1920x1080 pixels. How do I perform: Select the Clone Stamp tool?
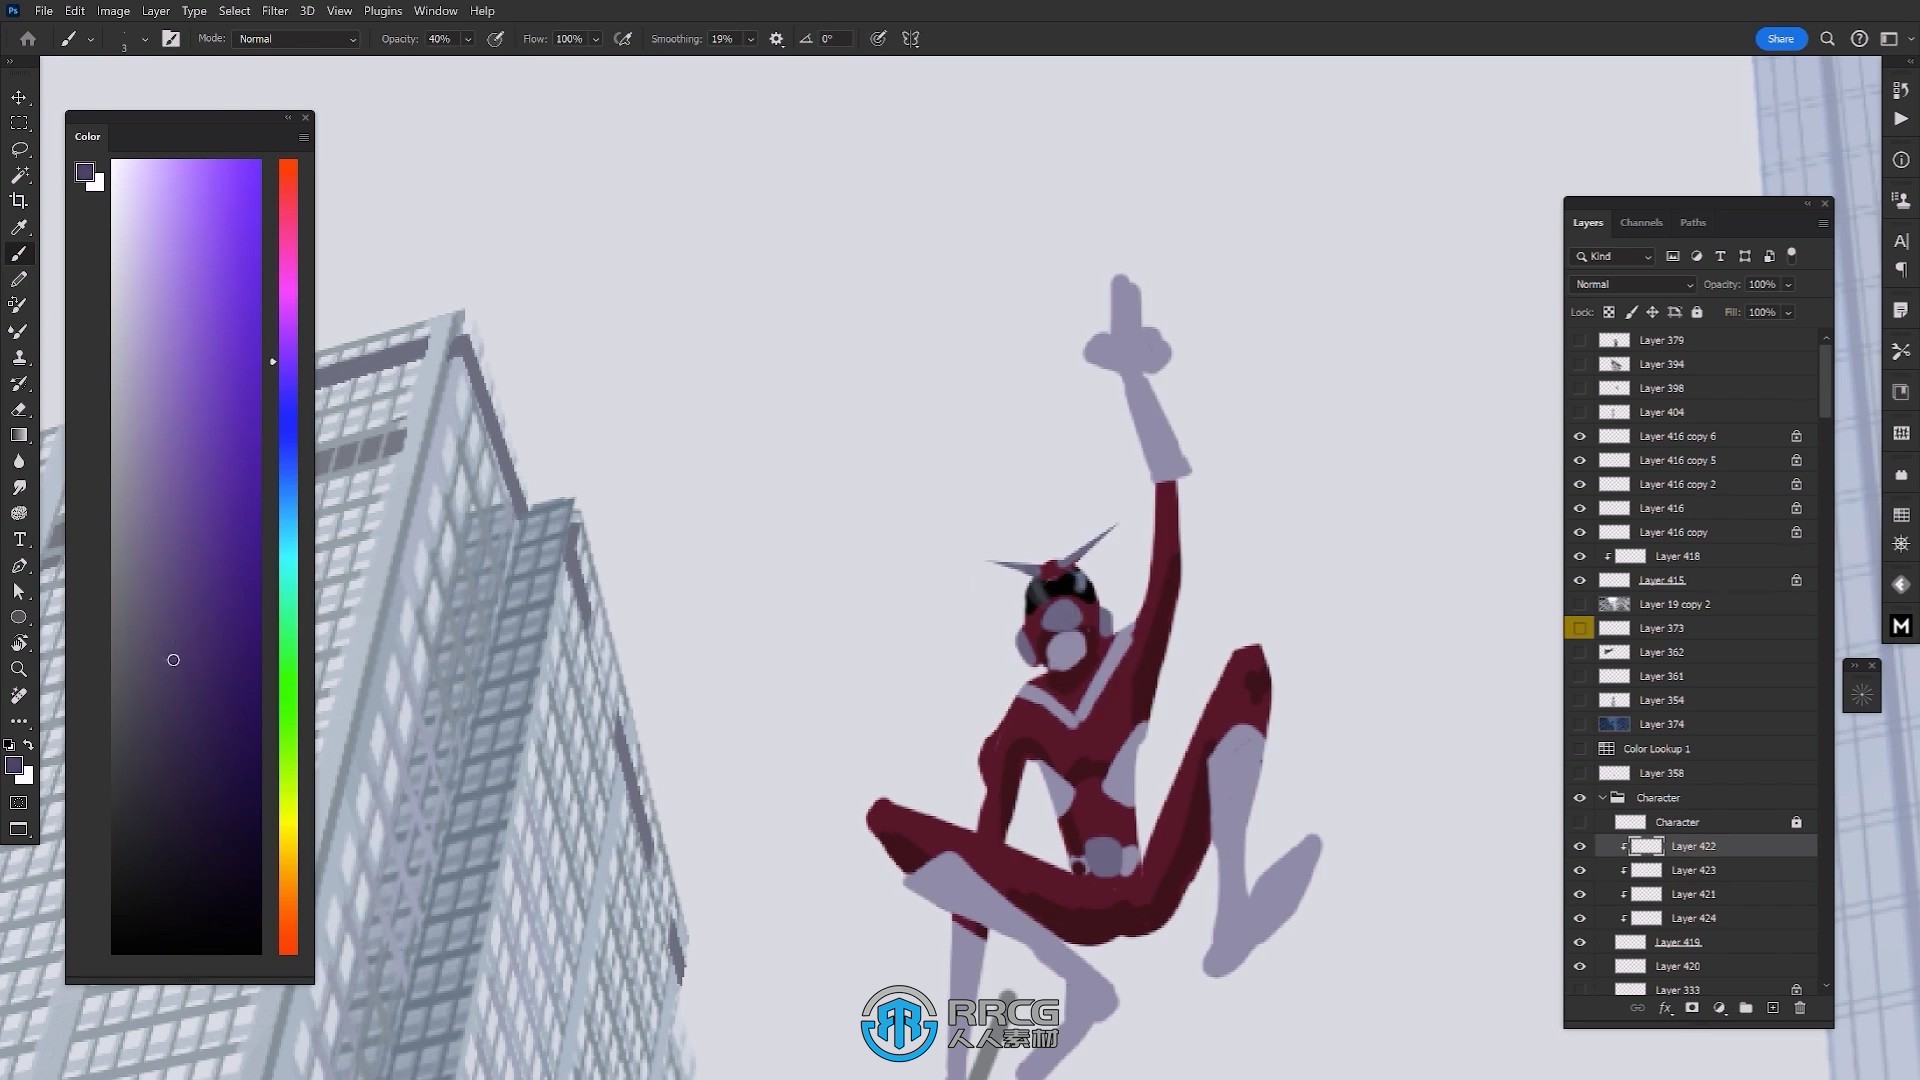click(x=19, y=357)
